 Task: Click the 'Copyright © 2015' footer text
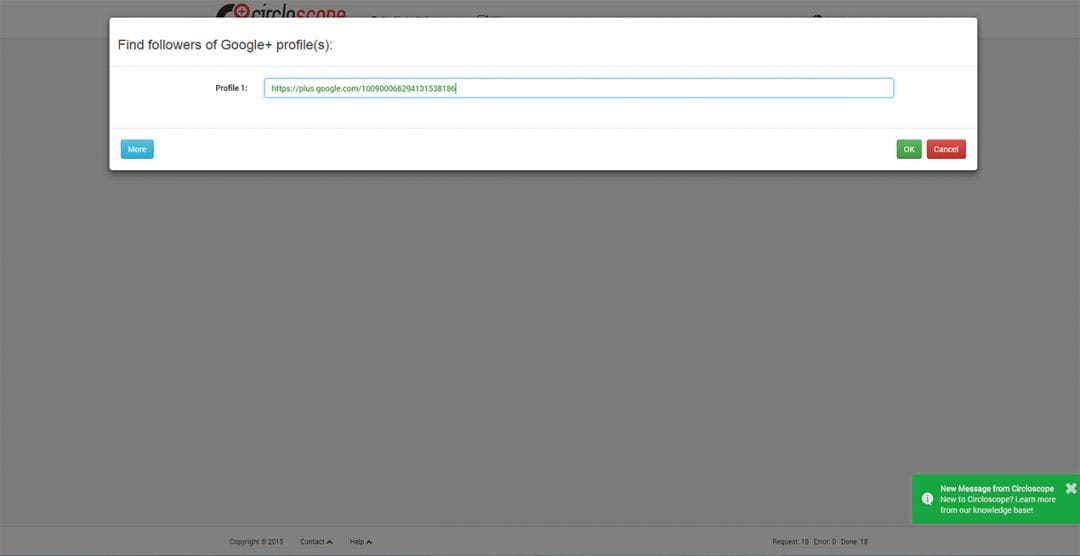click(256, 542)
